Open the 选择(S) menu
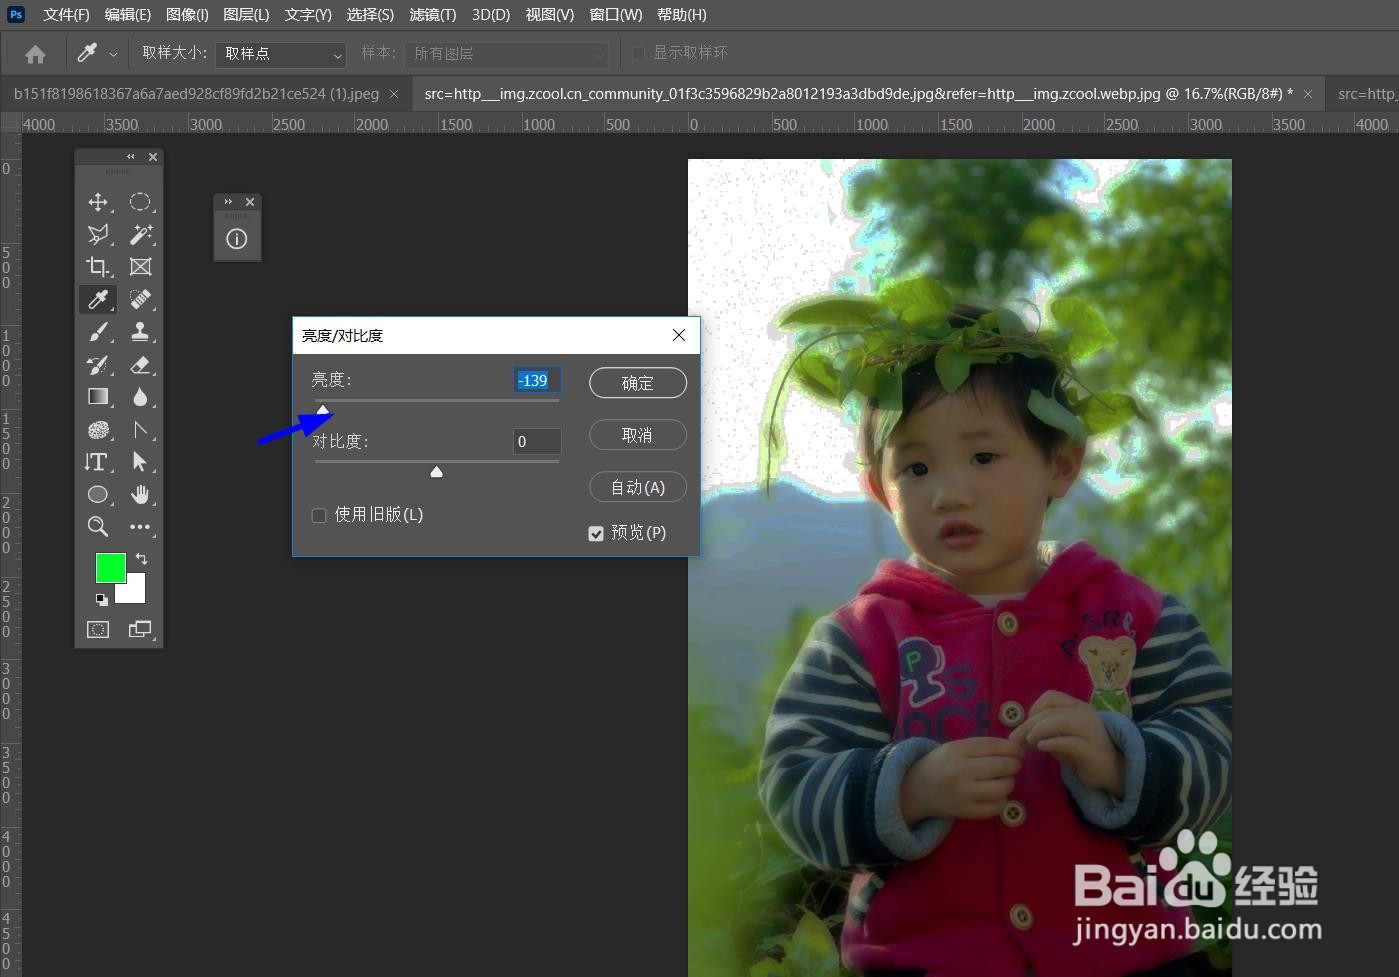This screenshot has width=1399, height=977. [370, 15]
